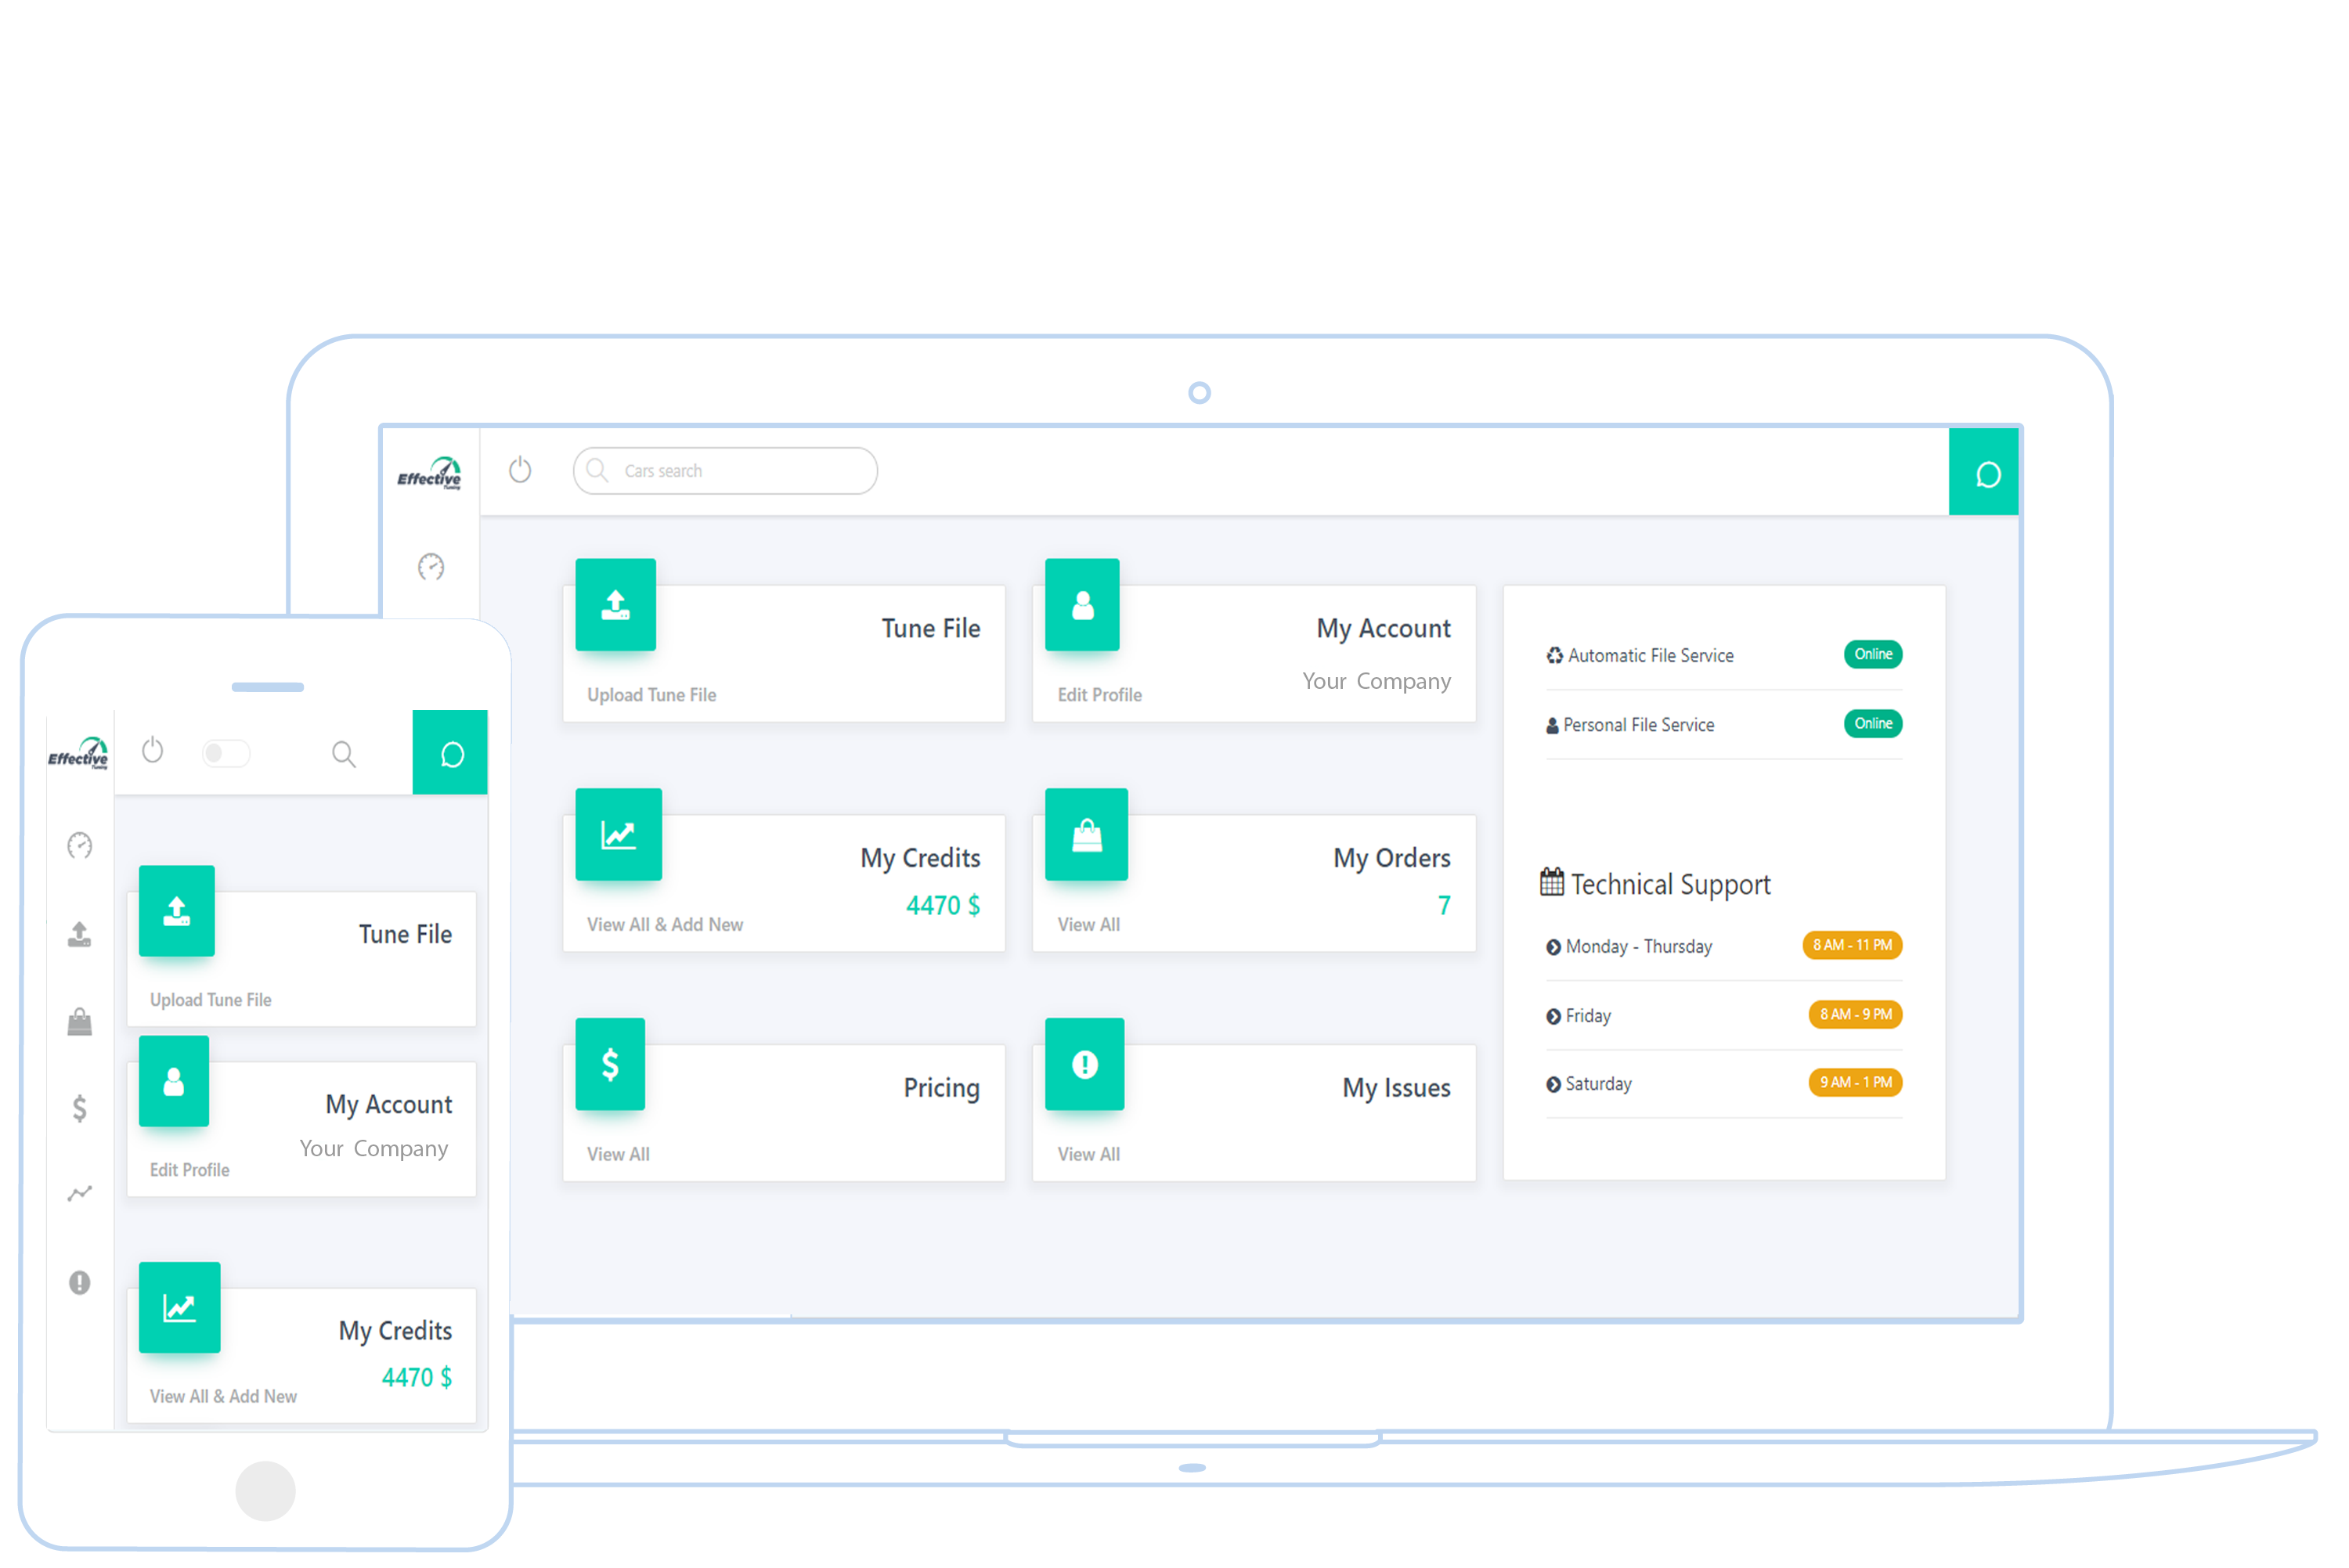
Task: Click Online badge for Automatic File Service
Action: coord(1873,654)
